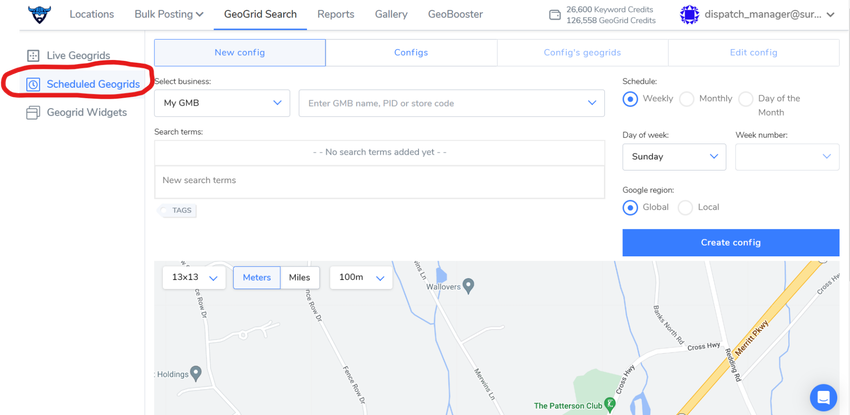Switch to the Edit config tab

[754, 53]
